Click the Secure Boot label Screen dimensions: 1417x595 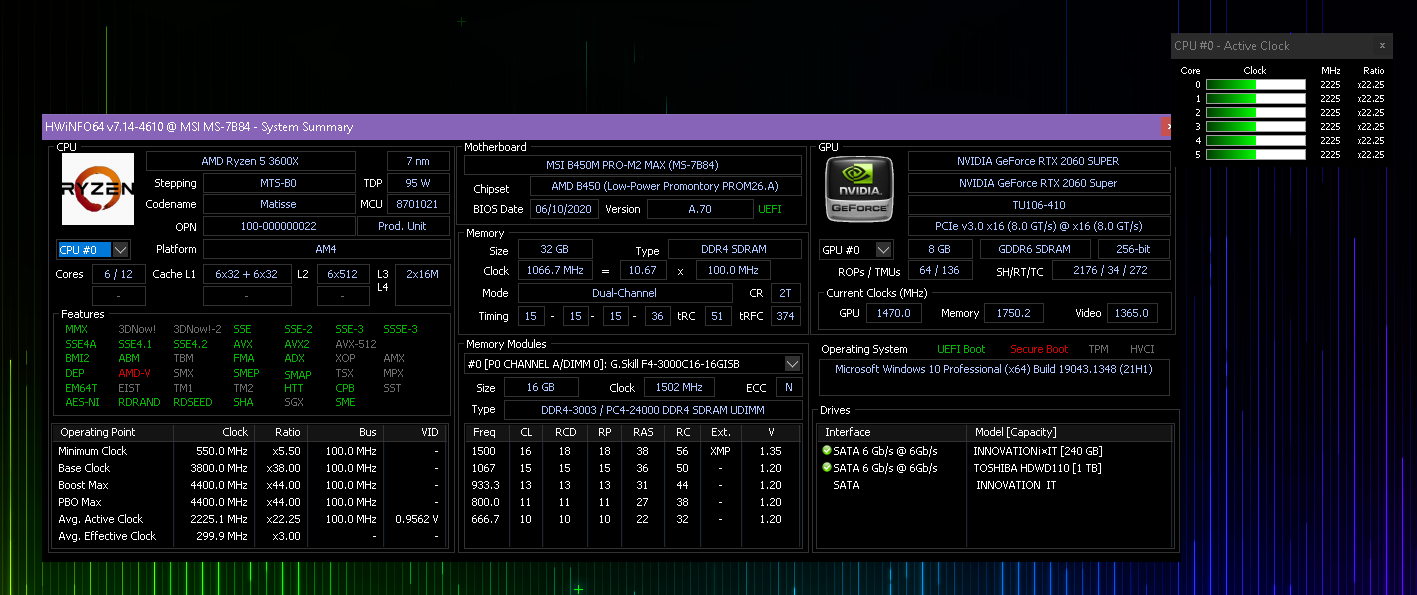pyautogui.click(x=1039, y=349)
